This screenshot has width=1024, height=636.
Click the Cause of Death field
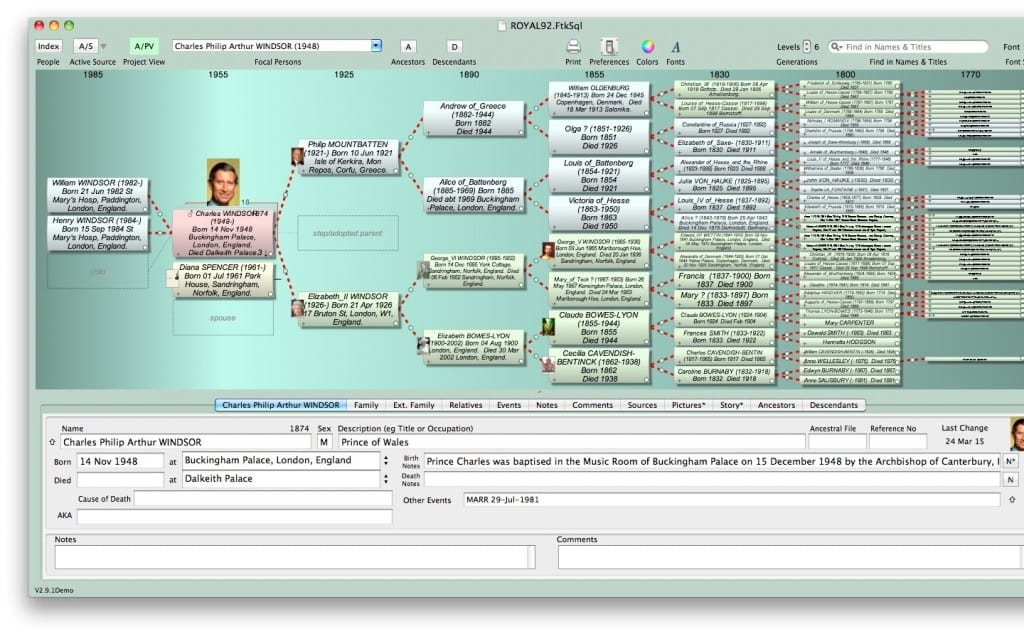[x=263, y=499]
